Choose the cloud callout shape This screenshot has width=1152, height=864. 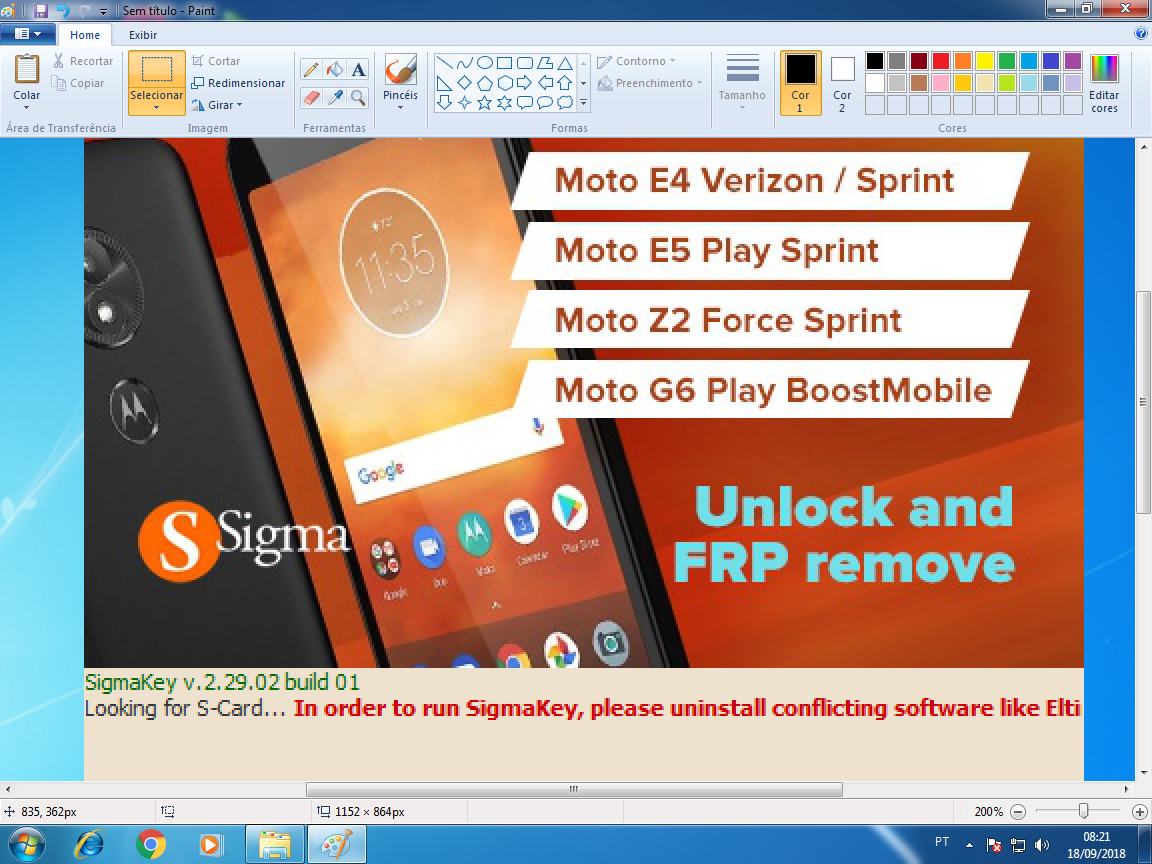click(x=564, y=103)
